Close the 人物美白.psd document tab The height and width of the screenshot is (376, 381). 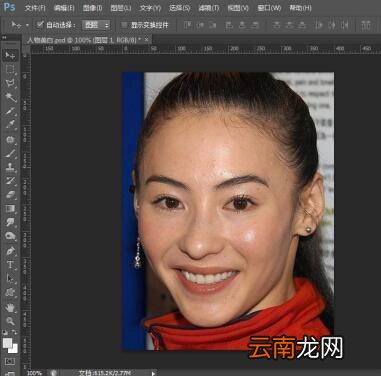tap(147, 40)
